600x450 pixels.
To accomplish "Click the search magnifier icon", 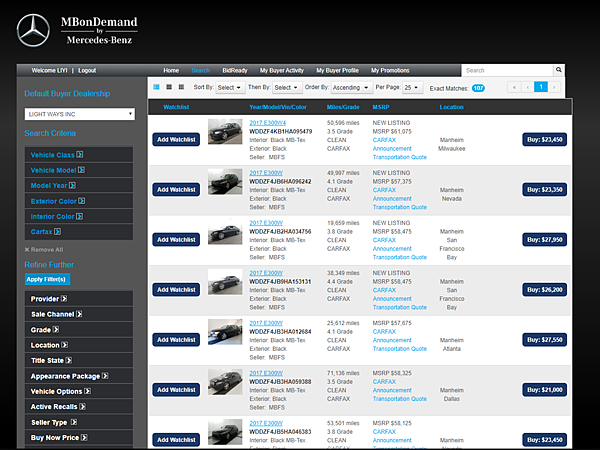I will click(559, 70).
